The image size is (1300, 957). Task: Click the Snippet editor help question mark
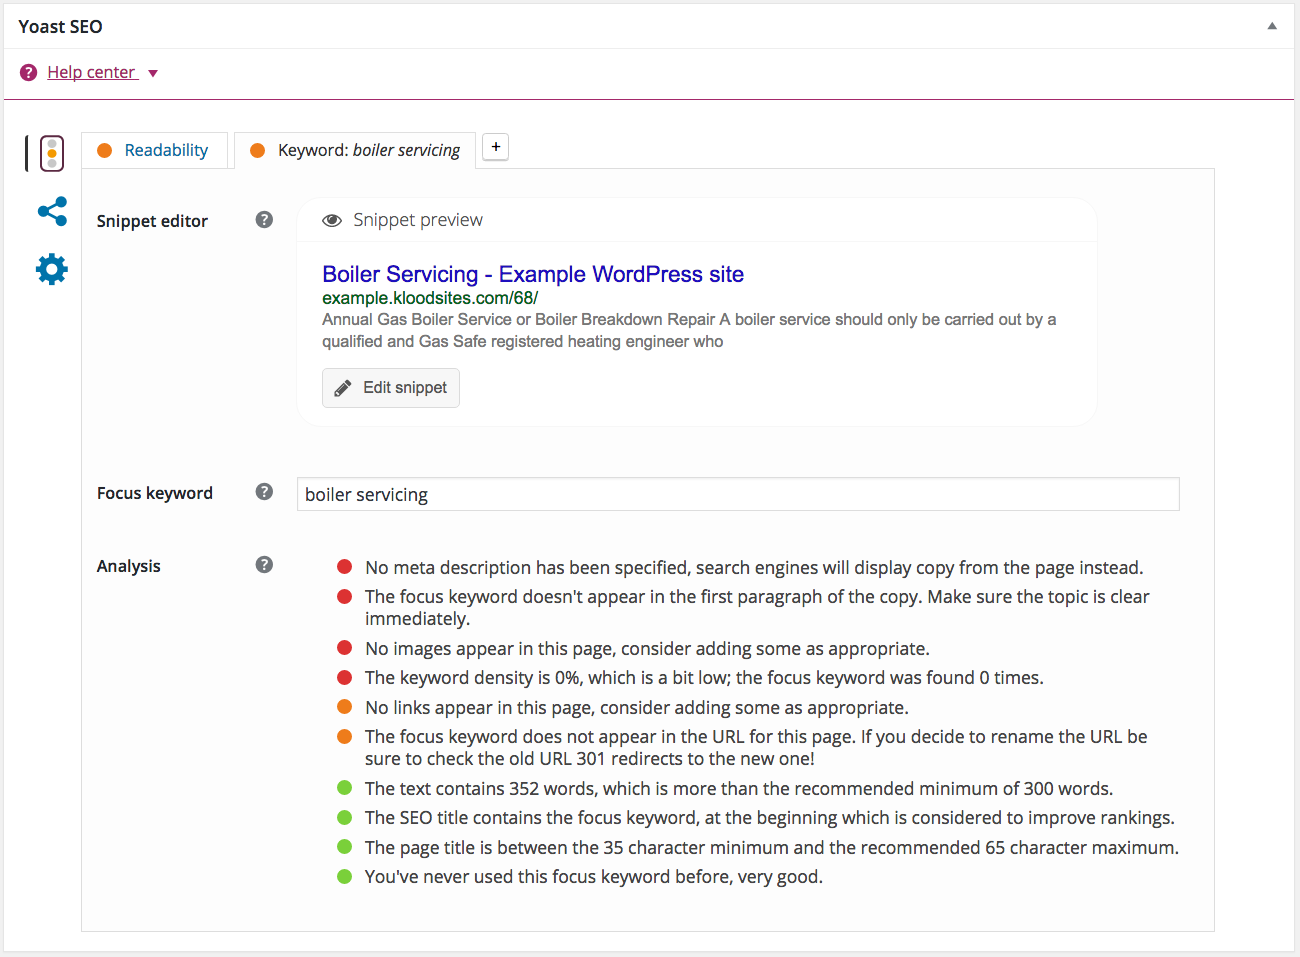click(264, 220)
